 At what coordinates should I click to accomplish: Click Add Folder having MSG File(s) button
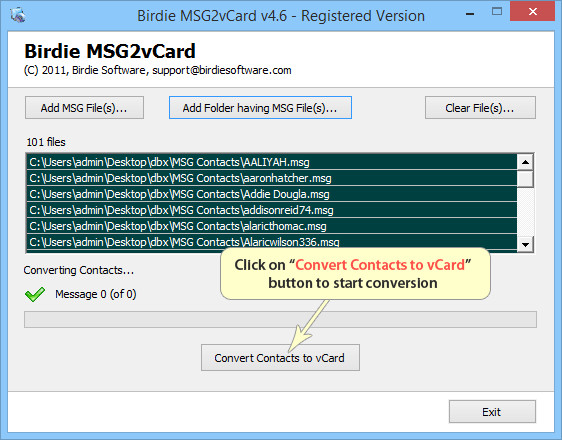(x=260, y=107)
